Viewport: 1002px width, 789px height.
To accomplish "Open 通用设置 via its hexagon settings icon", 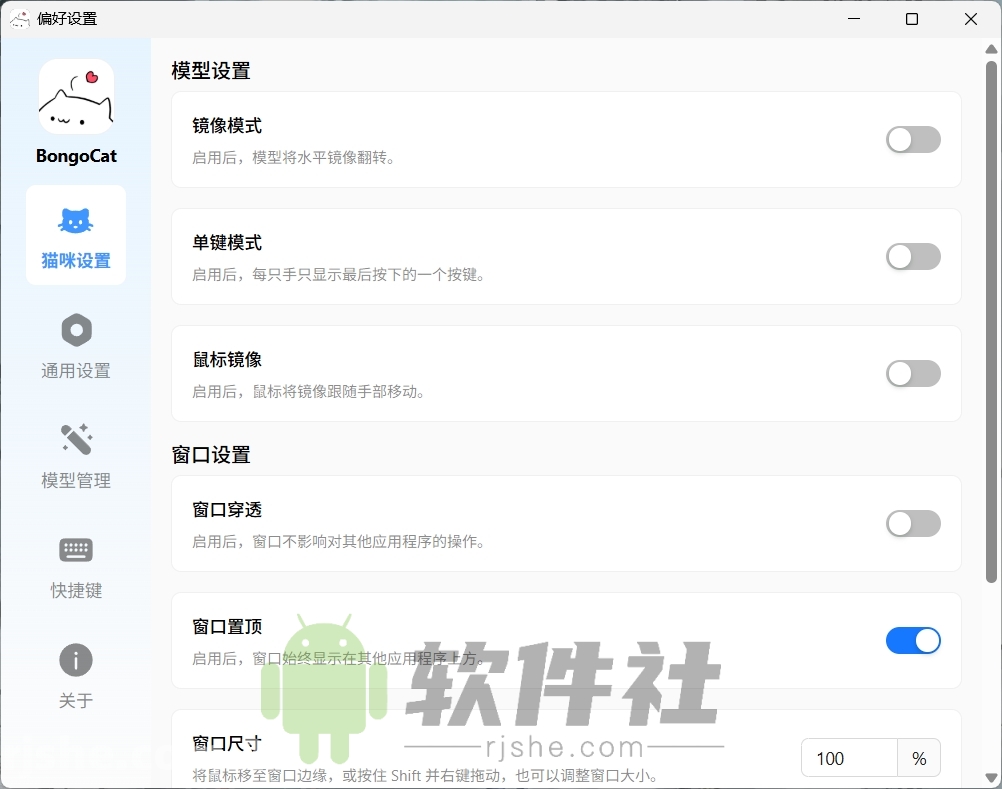I will (76, 330).
